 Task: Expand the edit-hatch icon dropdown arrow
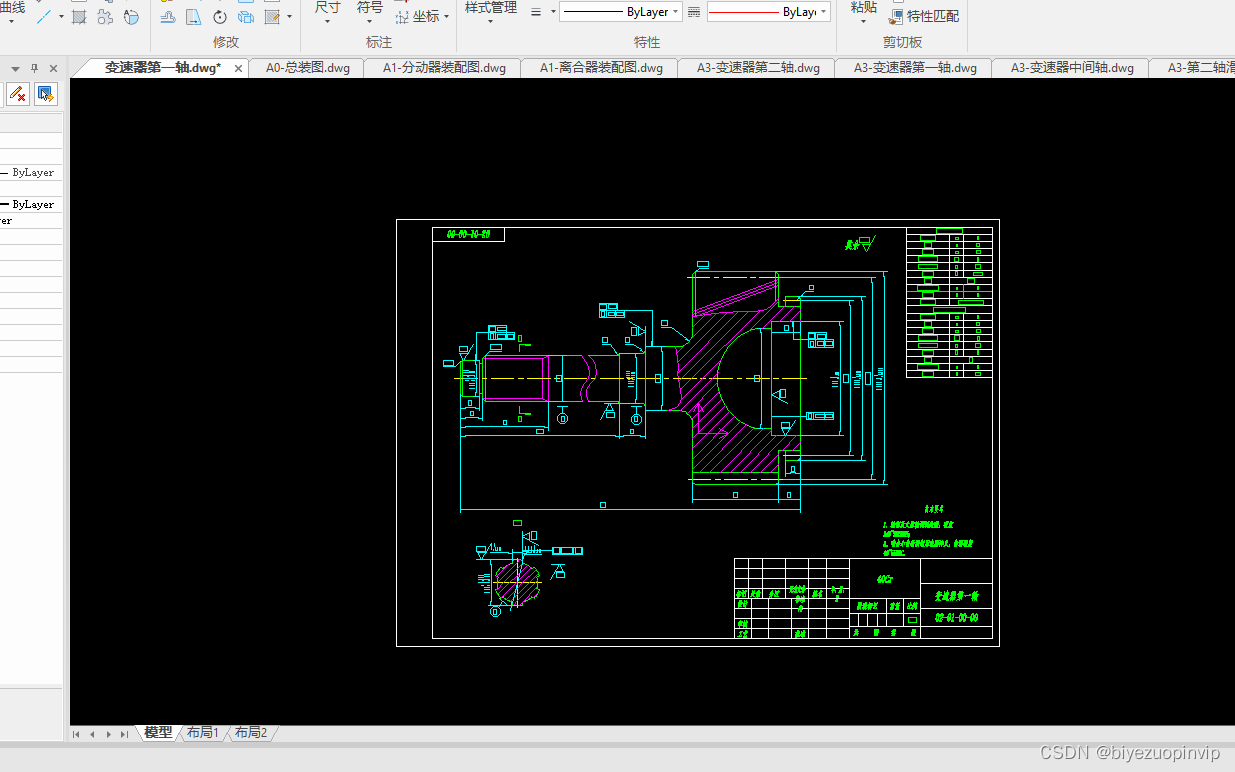click(289, 17)
